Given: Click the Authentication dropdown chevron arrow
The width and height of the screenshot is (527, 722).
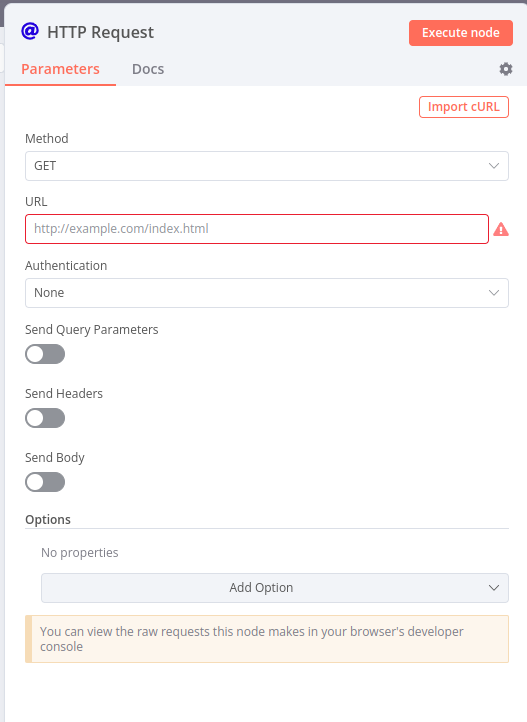Looking at the screenshot, I should [x=494, y=293].
